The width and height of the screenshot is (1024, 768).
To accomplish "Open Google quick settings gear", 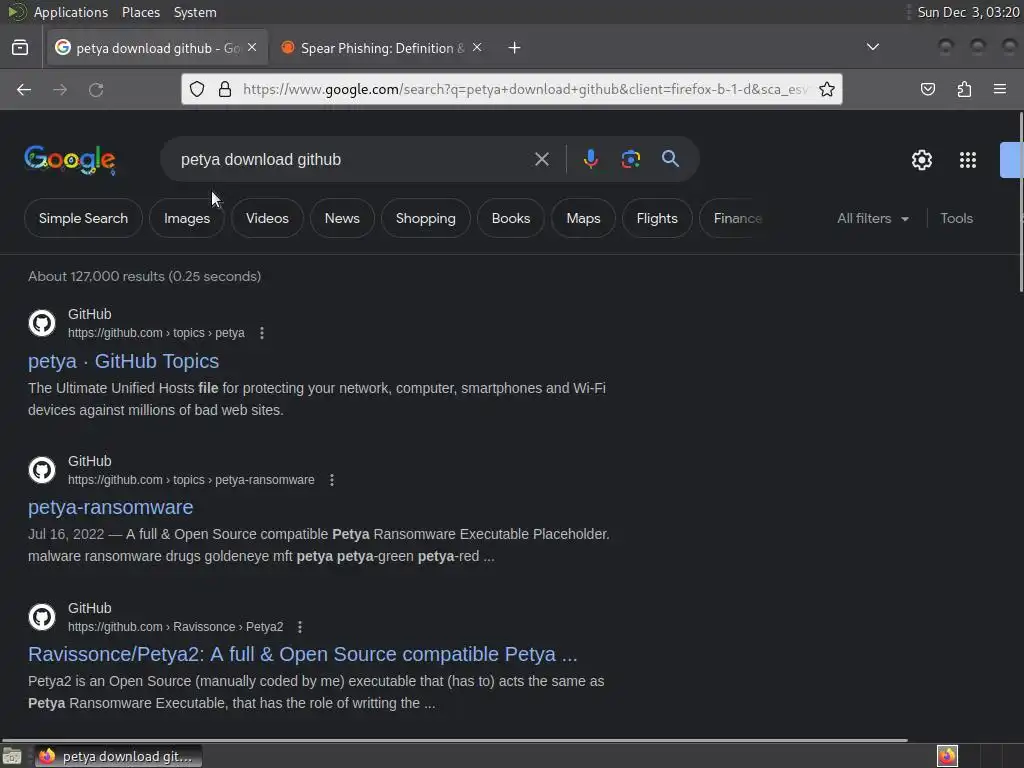I will click(x=921, y=160).
